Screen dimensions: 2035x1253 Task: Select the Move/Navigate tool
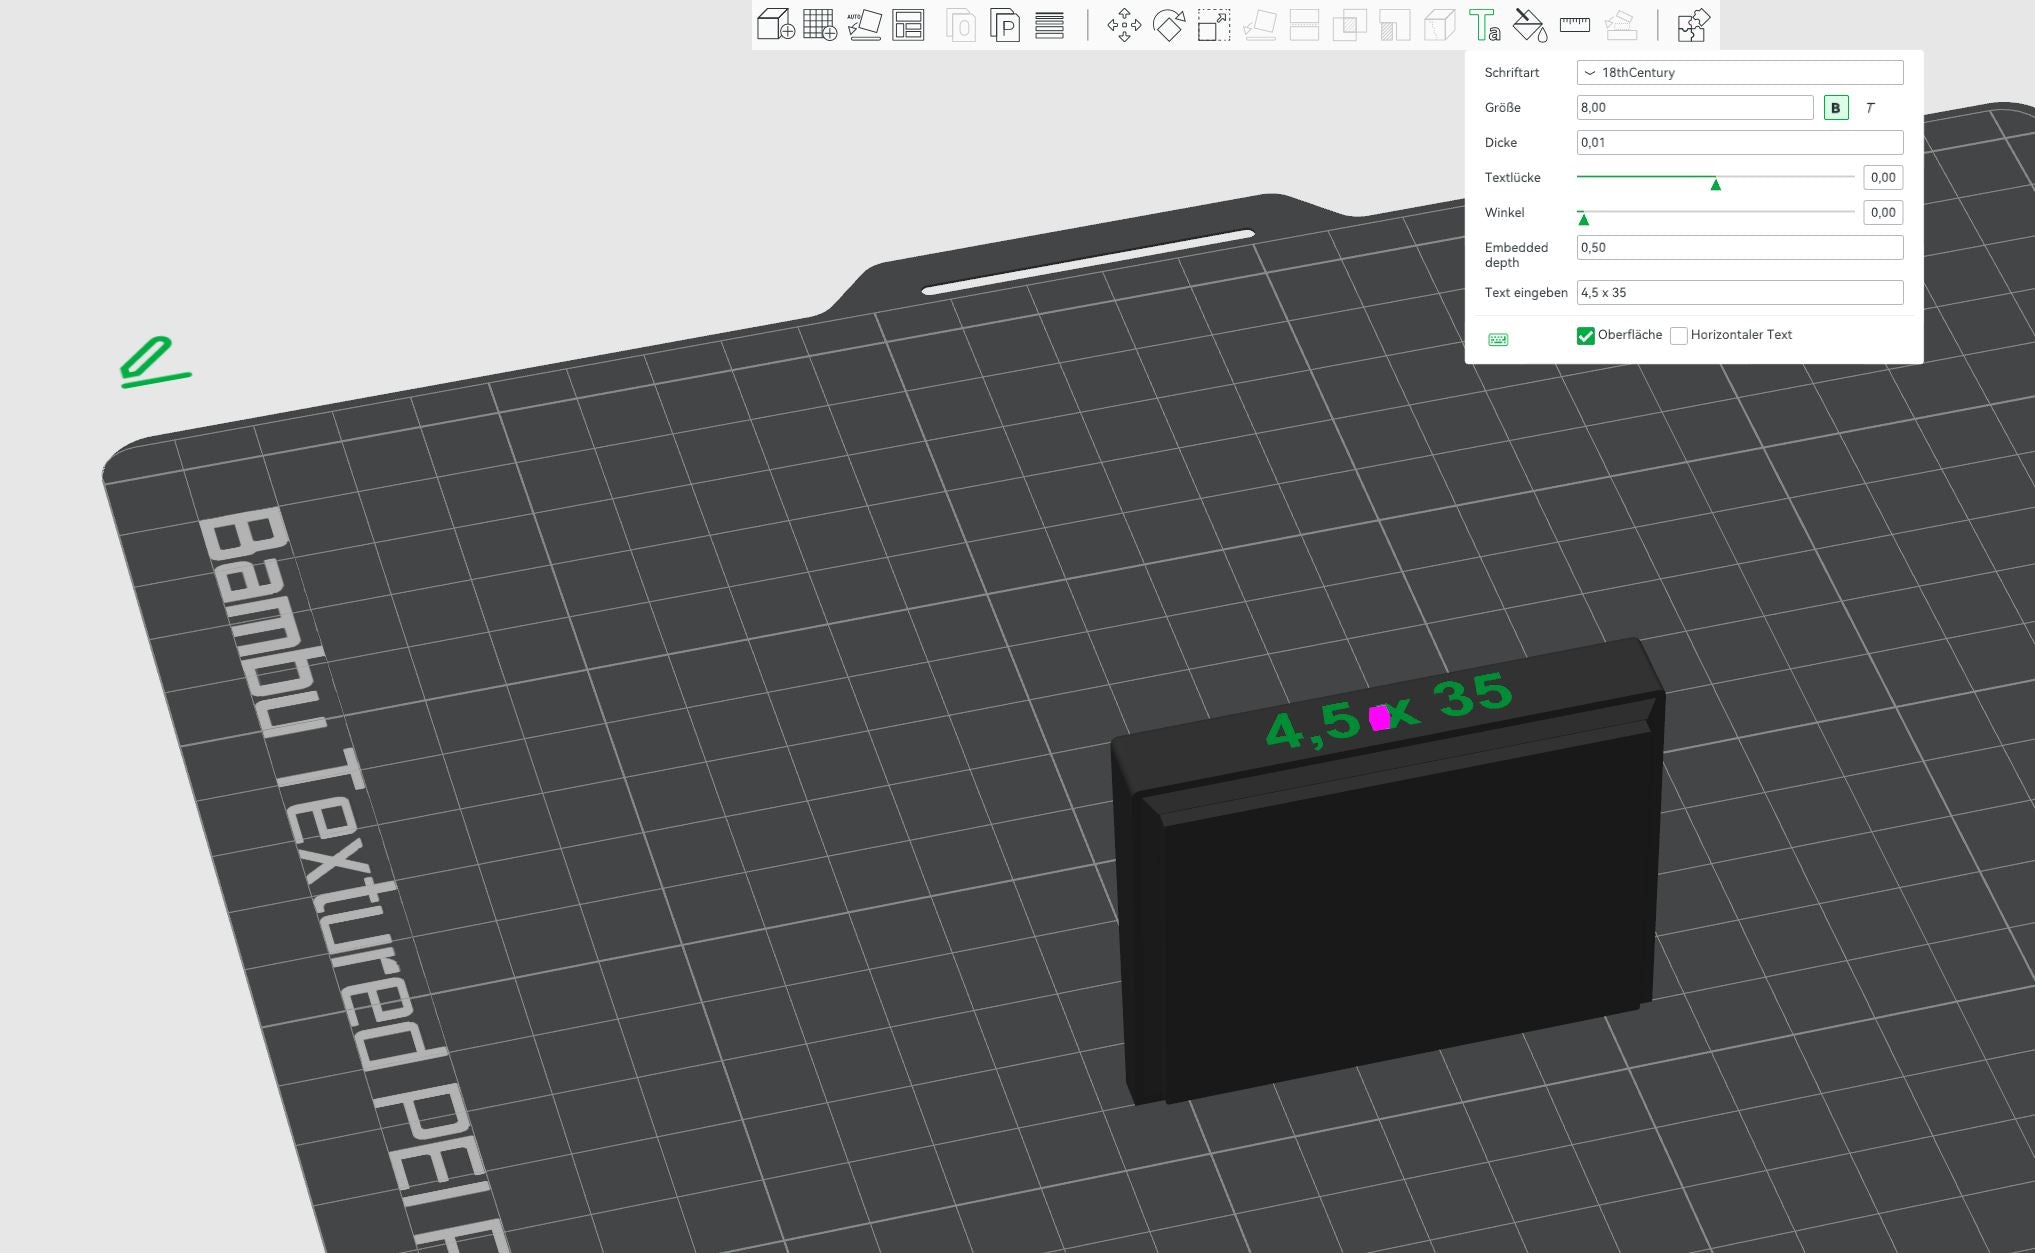(1127, 25)
